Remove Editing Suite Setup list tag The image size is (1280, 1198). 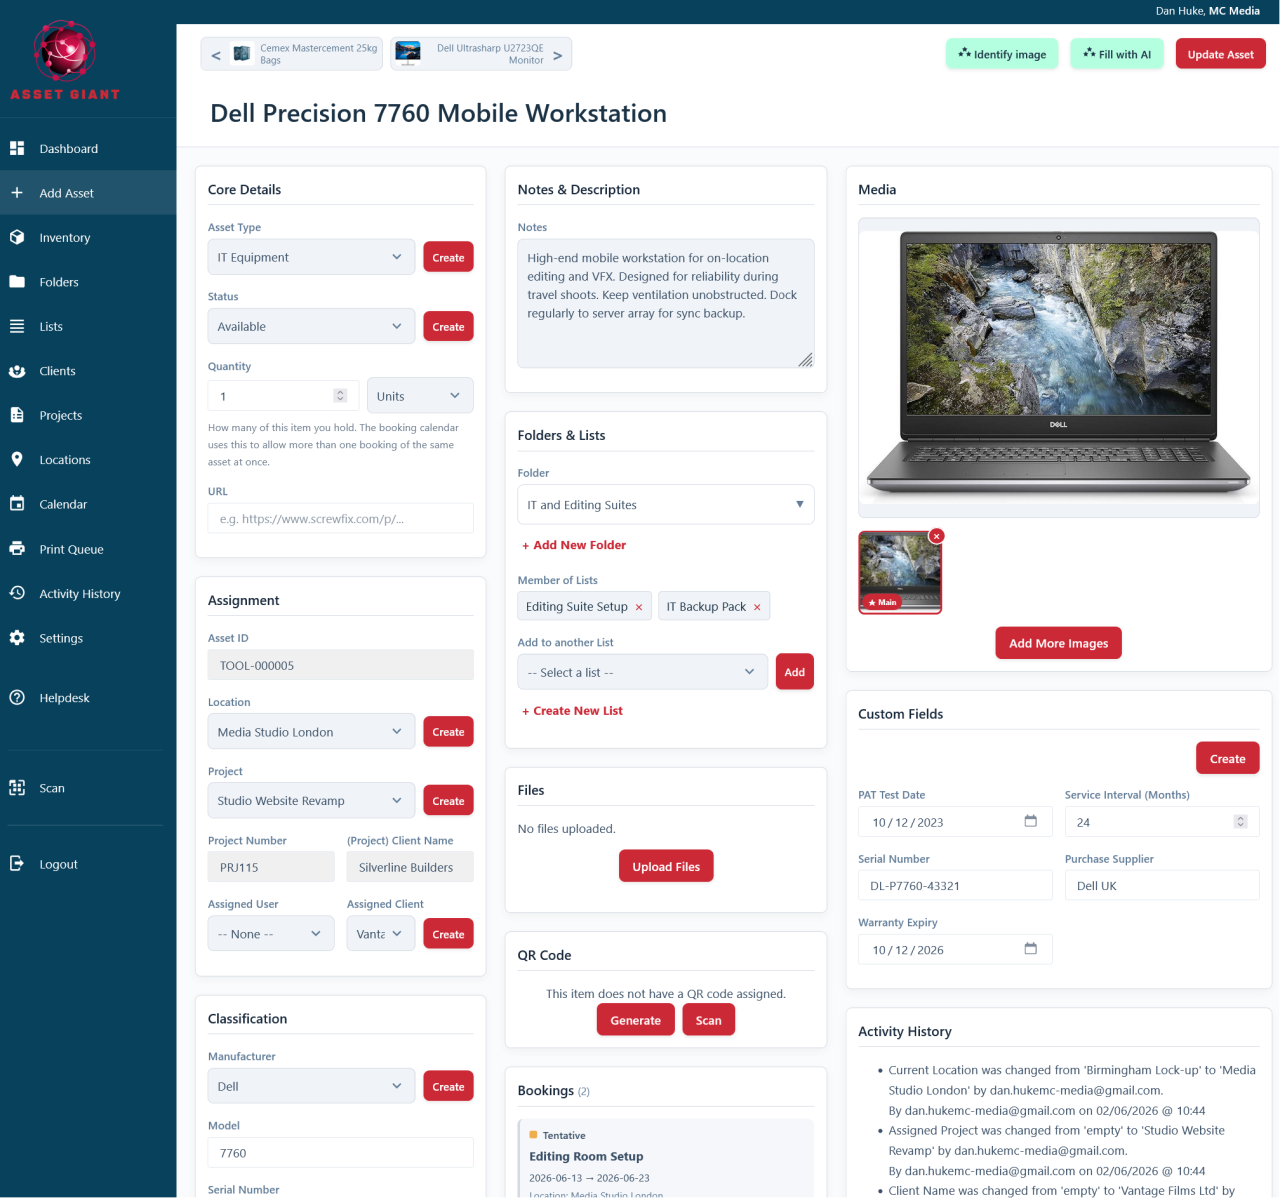click(639, 607)
